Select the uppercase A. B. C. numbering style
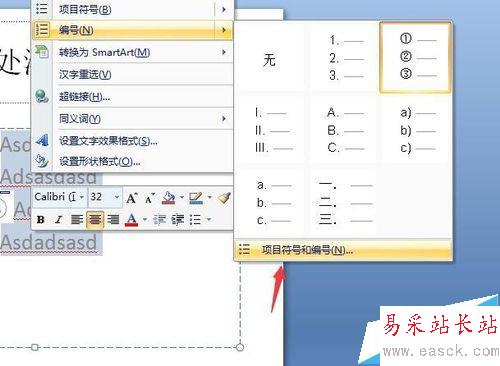This screenshot has width=500, height=366. point(343,130)
